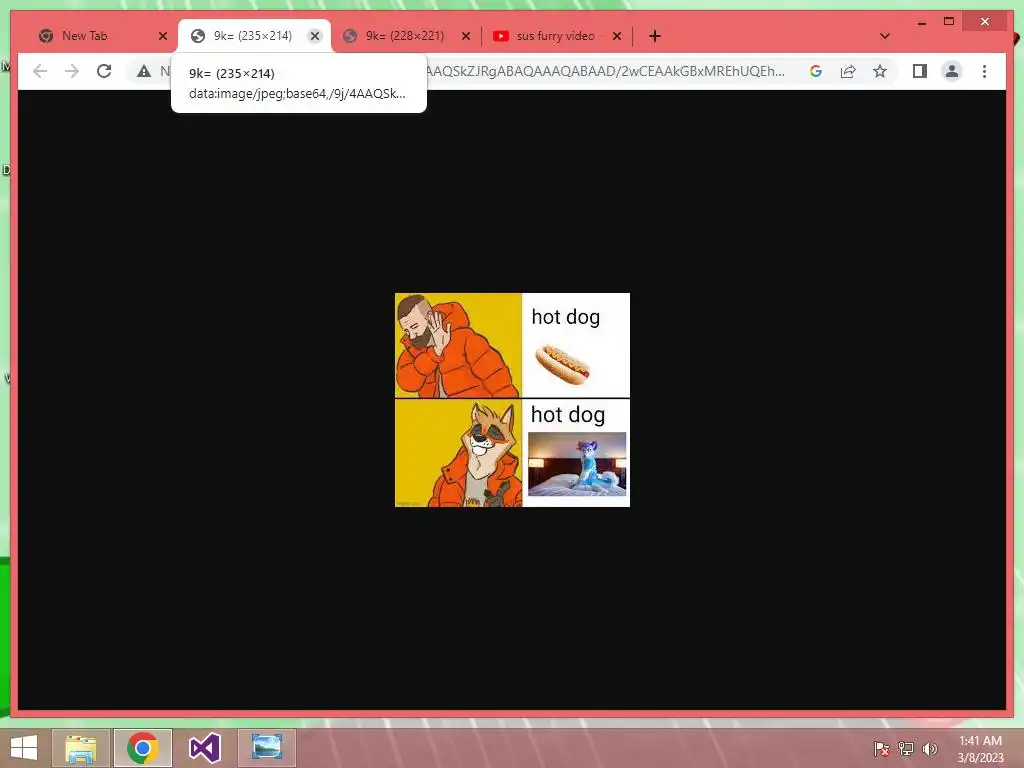Go back to previous page
Image resolution: width=1024 pixels, height=768 pixels.
point(40,71)
